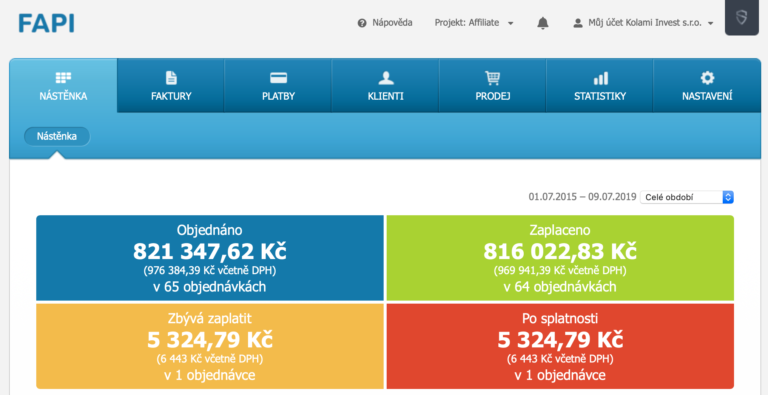Click the green Zaplaceno summary tile

(560, 258)
